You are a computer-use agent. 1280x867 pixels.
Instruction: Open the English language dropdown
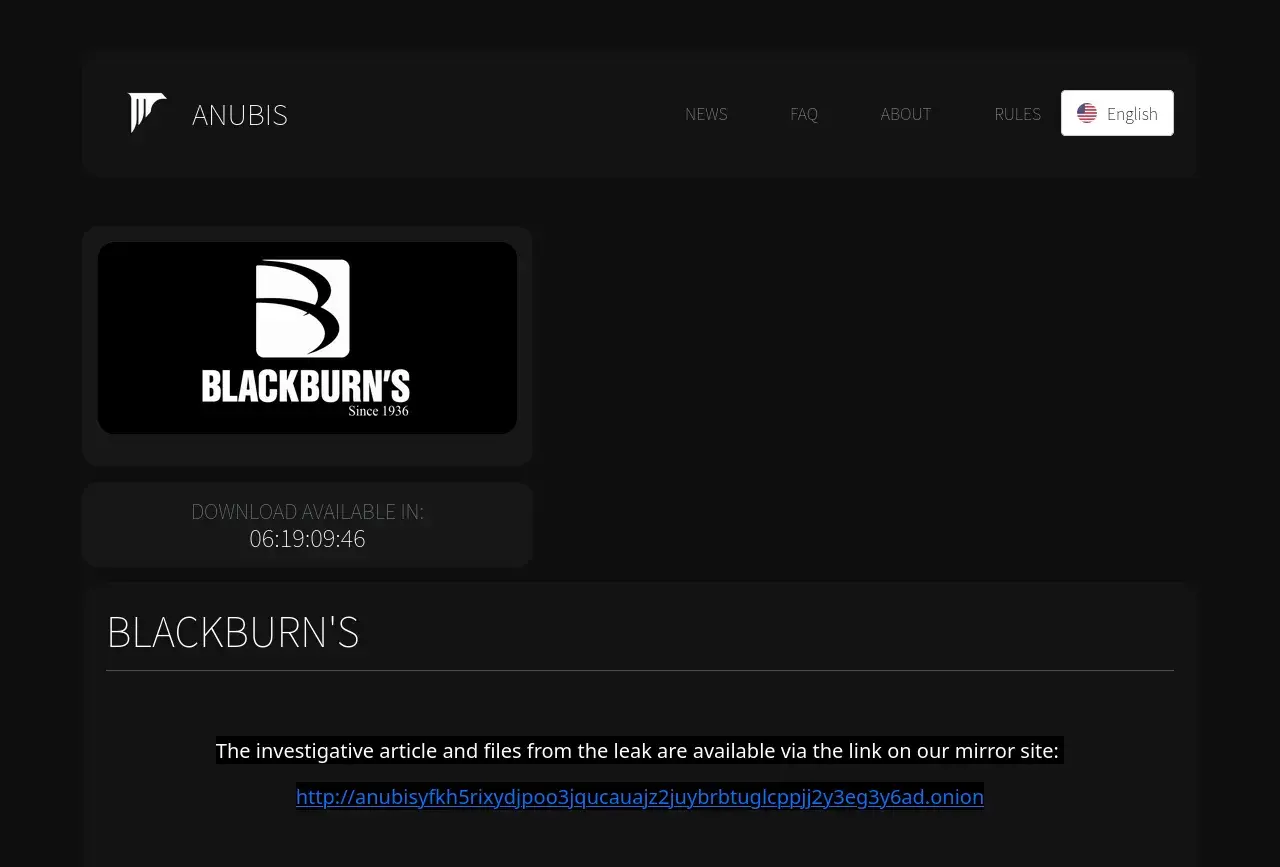1117,113
